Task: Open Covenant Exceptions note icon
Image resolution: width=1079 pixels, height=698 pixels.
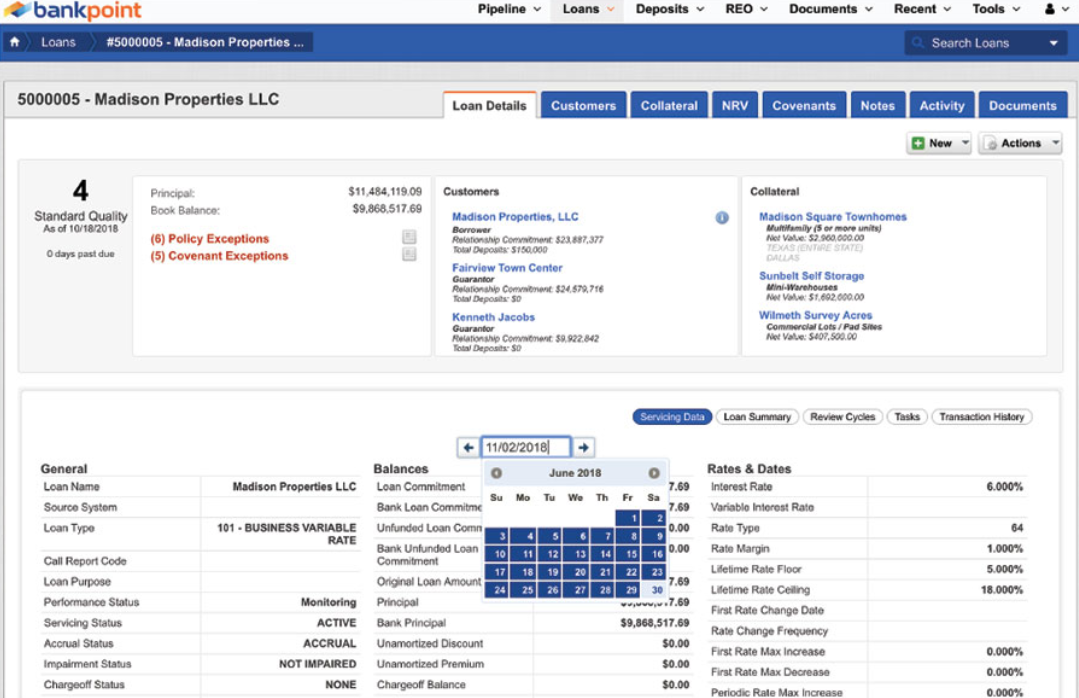Action: [409, 255]
